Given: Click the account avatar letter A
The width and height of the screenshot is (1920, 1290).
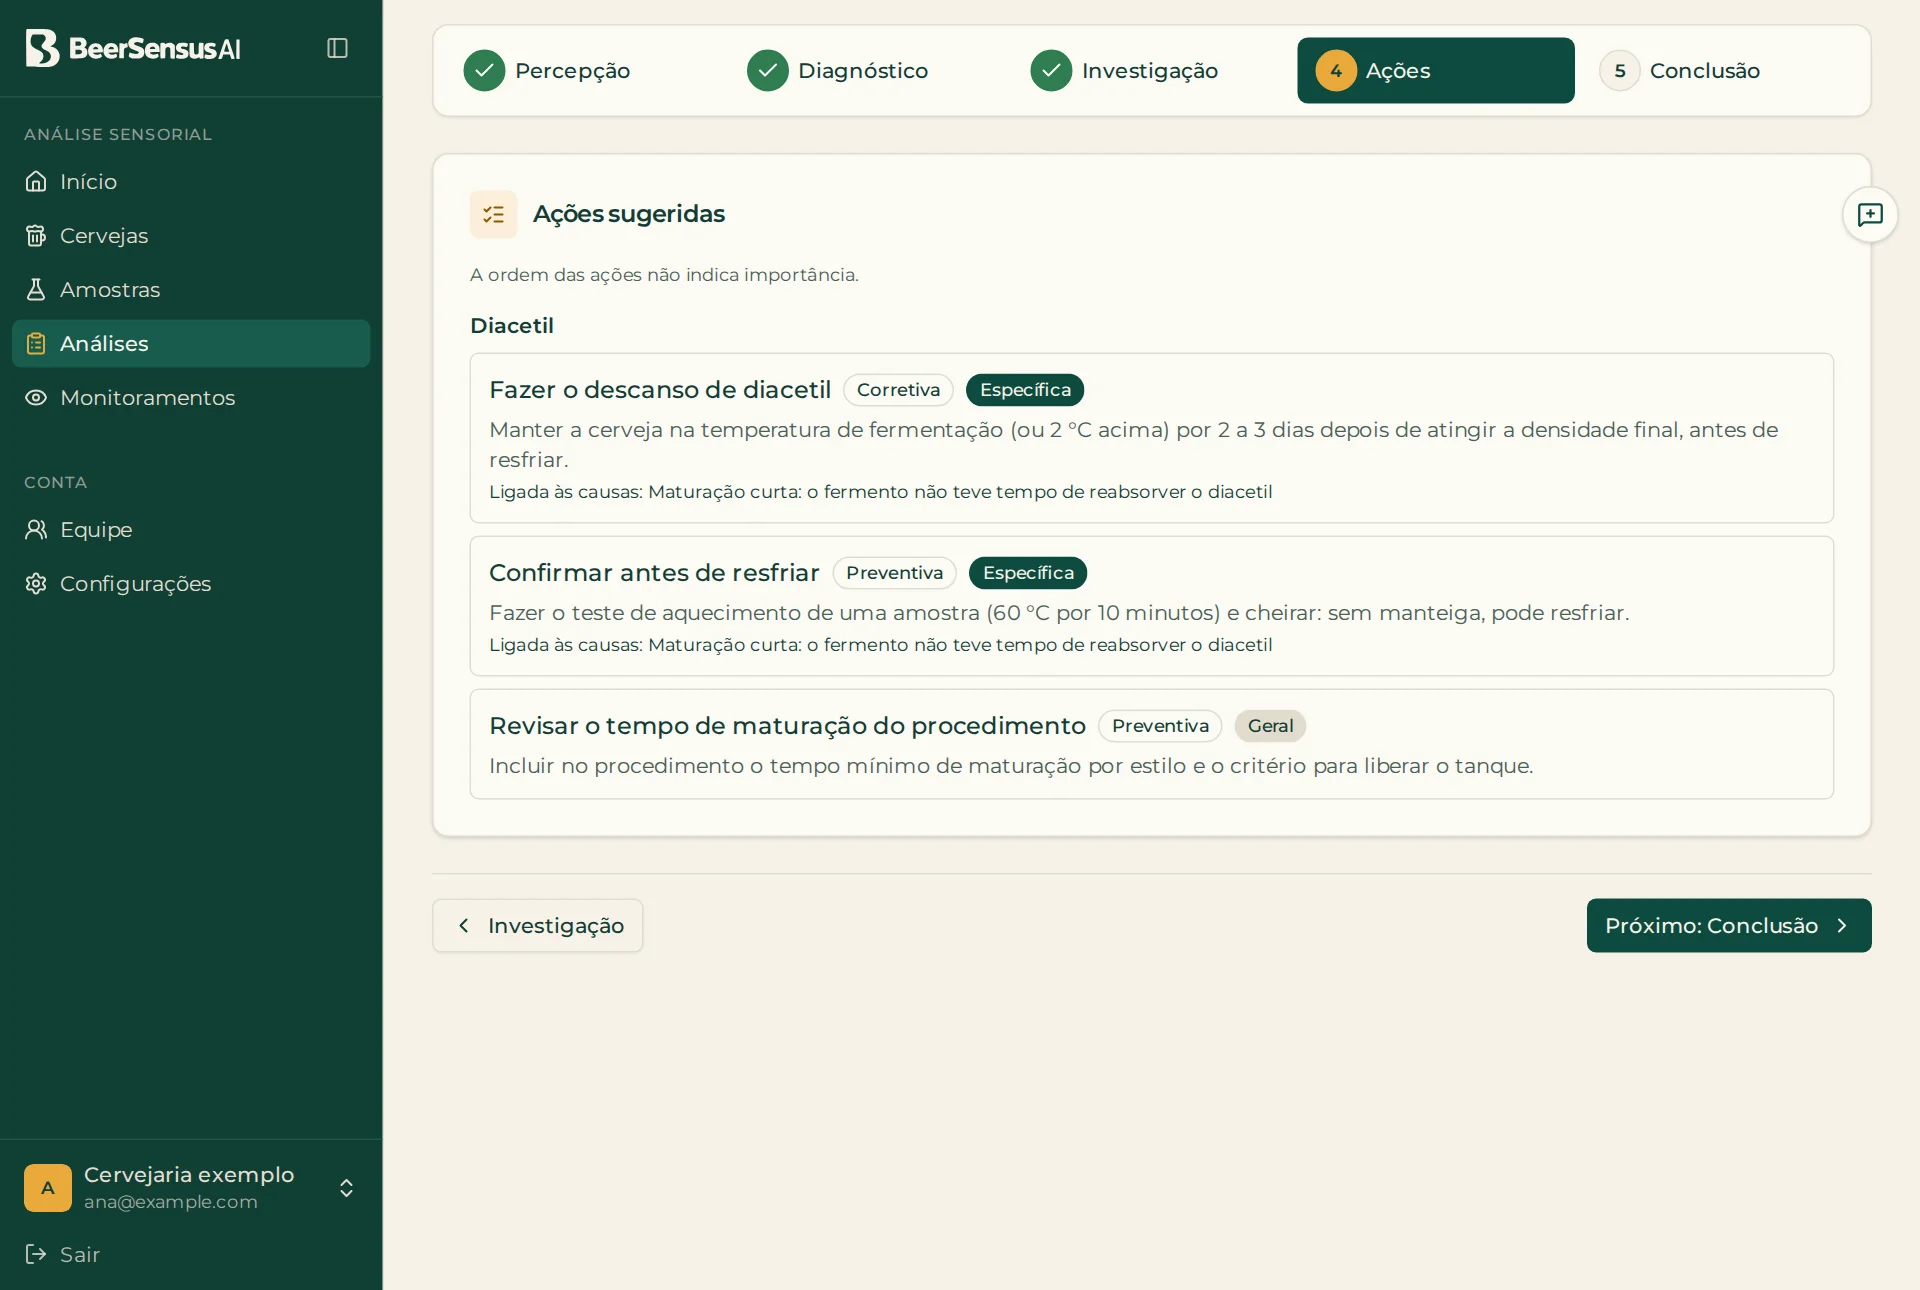Looking at the screenshot, I should click(x=48, y=1188).
